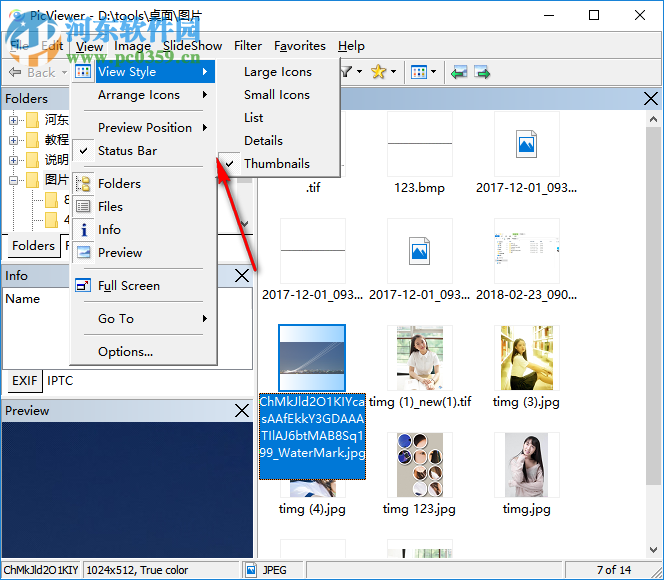This screenshot has height=580, width=664.
Task: Click the View Style menu grid icon
Action: 83,72
